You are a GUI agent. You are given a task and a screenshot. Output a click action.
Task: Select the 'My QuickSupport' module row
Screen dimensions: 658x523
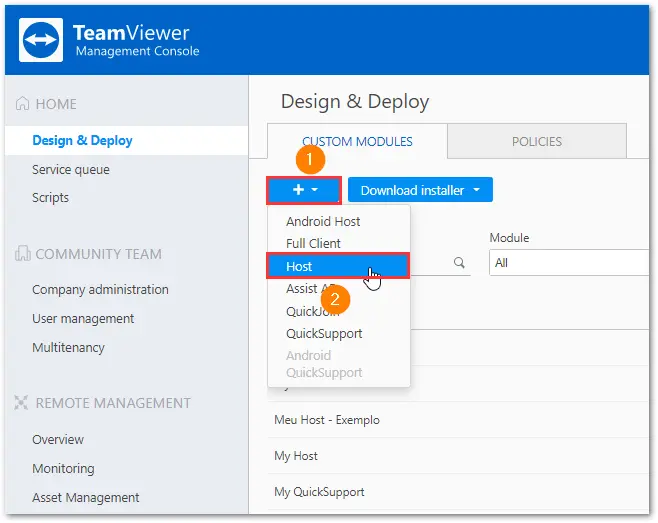click(x=458, y=492)
